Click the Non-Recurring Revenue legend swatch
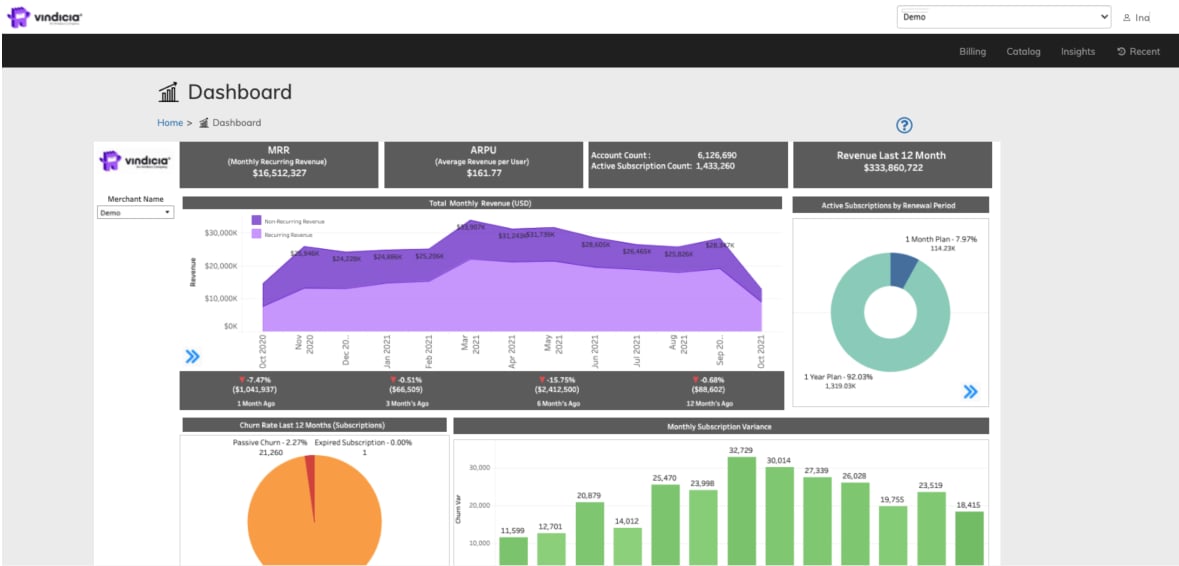The image size is (1179, 566). 256,221
